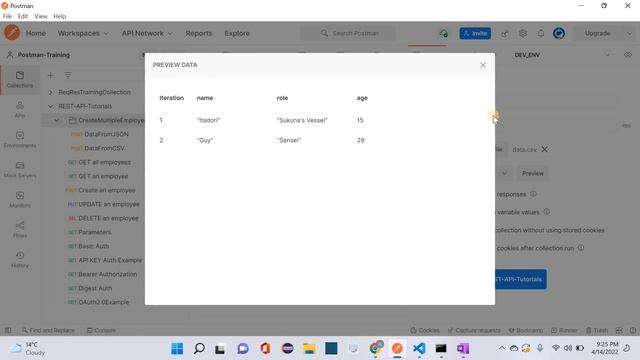Click the two-pane layout icon in the status bar
This screenshot has height=360, width=640.
point(619,330)
